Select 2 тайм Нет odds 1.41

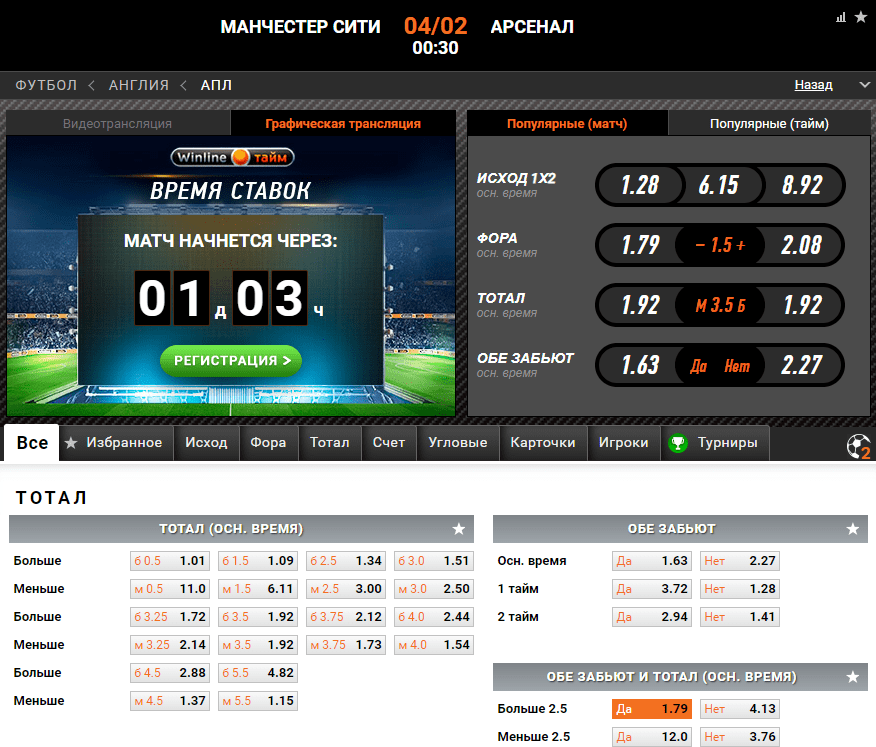(x=740, y=617)
